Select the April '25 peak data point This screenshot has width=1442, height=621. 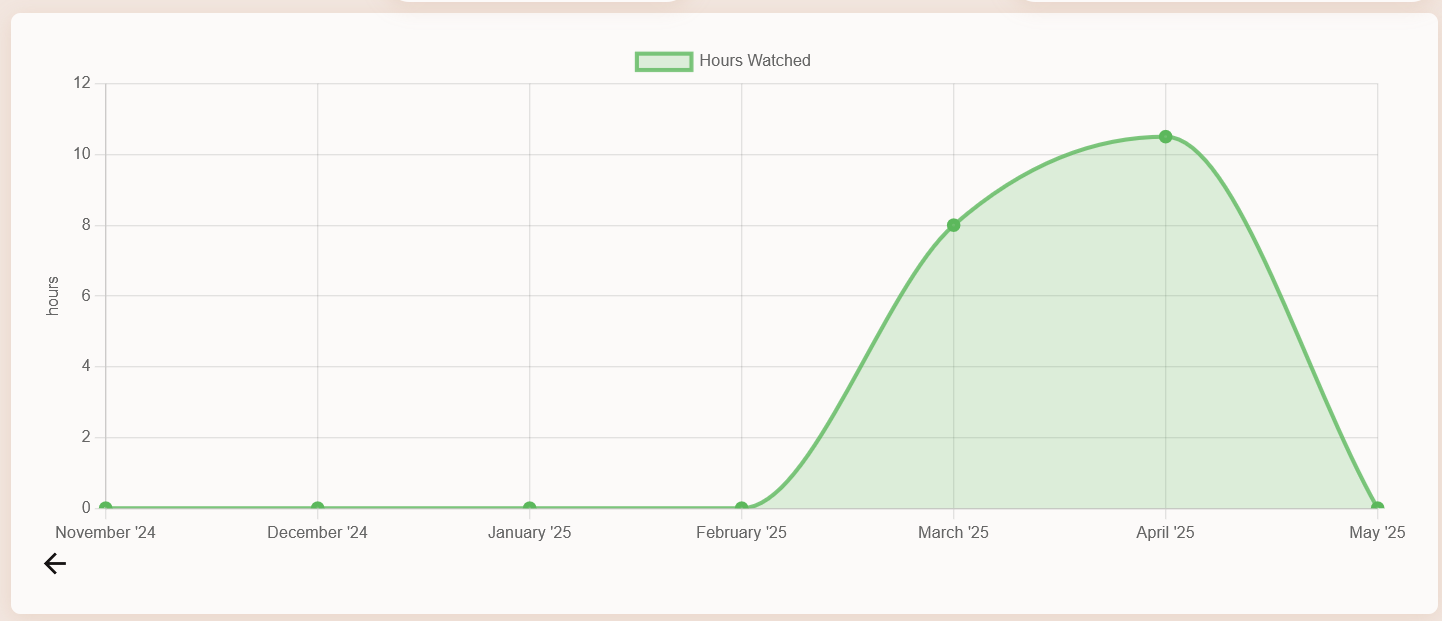tap(1166, 137)
